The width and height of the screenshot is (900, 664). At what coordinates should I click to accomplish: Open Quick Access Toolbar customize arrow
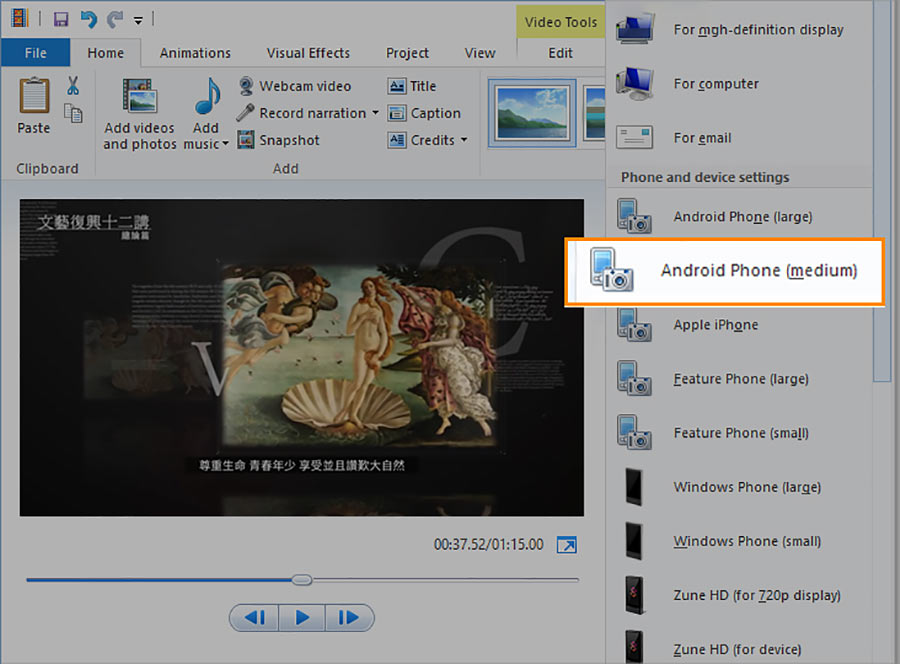pyautogui.click(x=138, y=21)
